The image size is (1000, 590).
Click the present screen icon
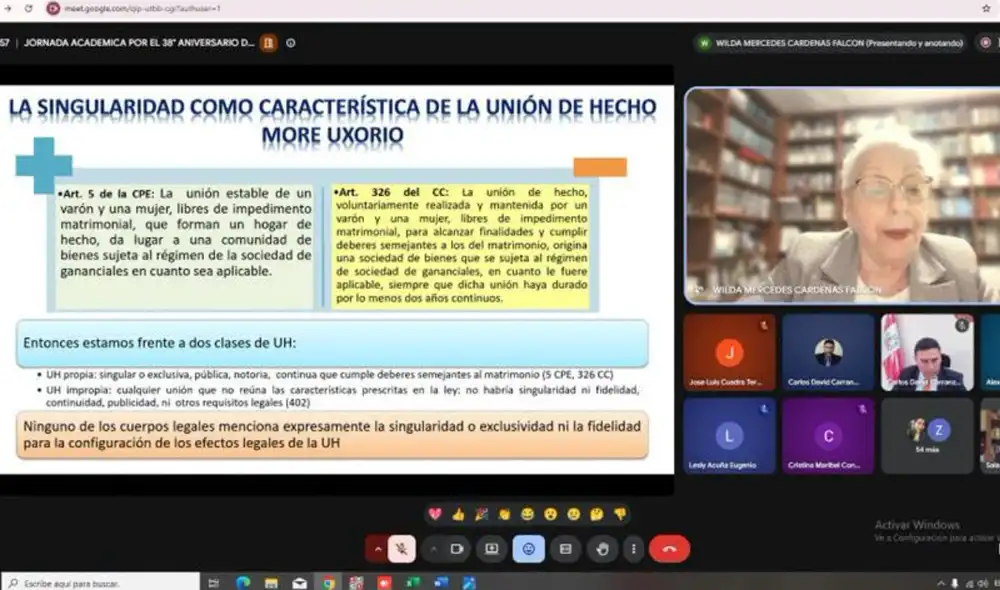pyautogui.click(x=492, y=549)
